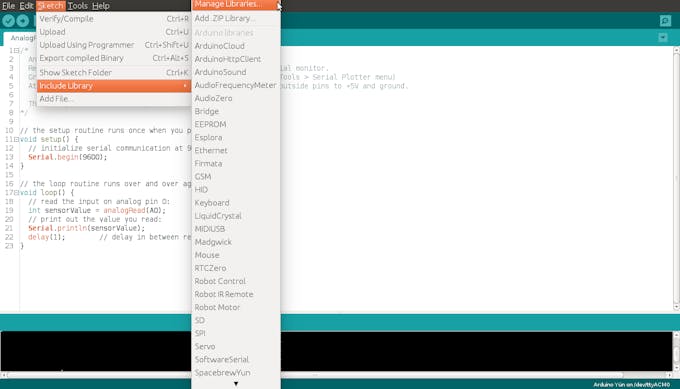Open the Tools menu
This screenshot has width=680, height=389.
[x=78, y=6]
